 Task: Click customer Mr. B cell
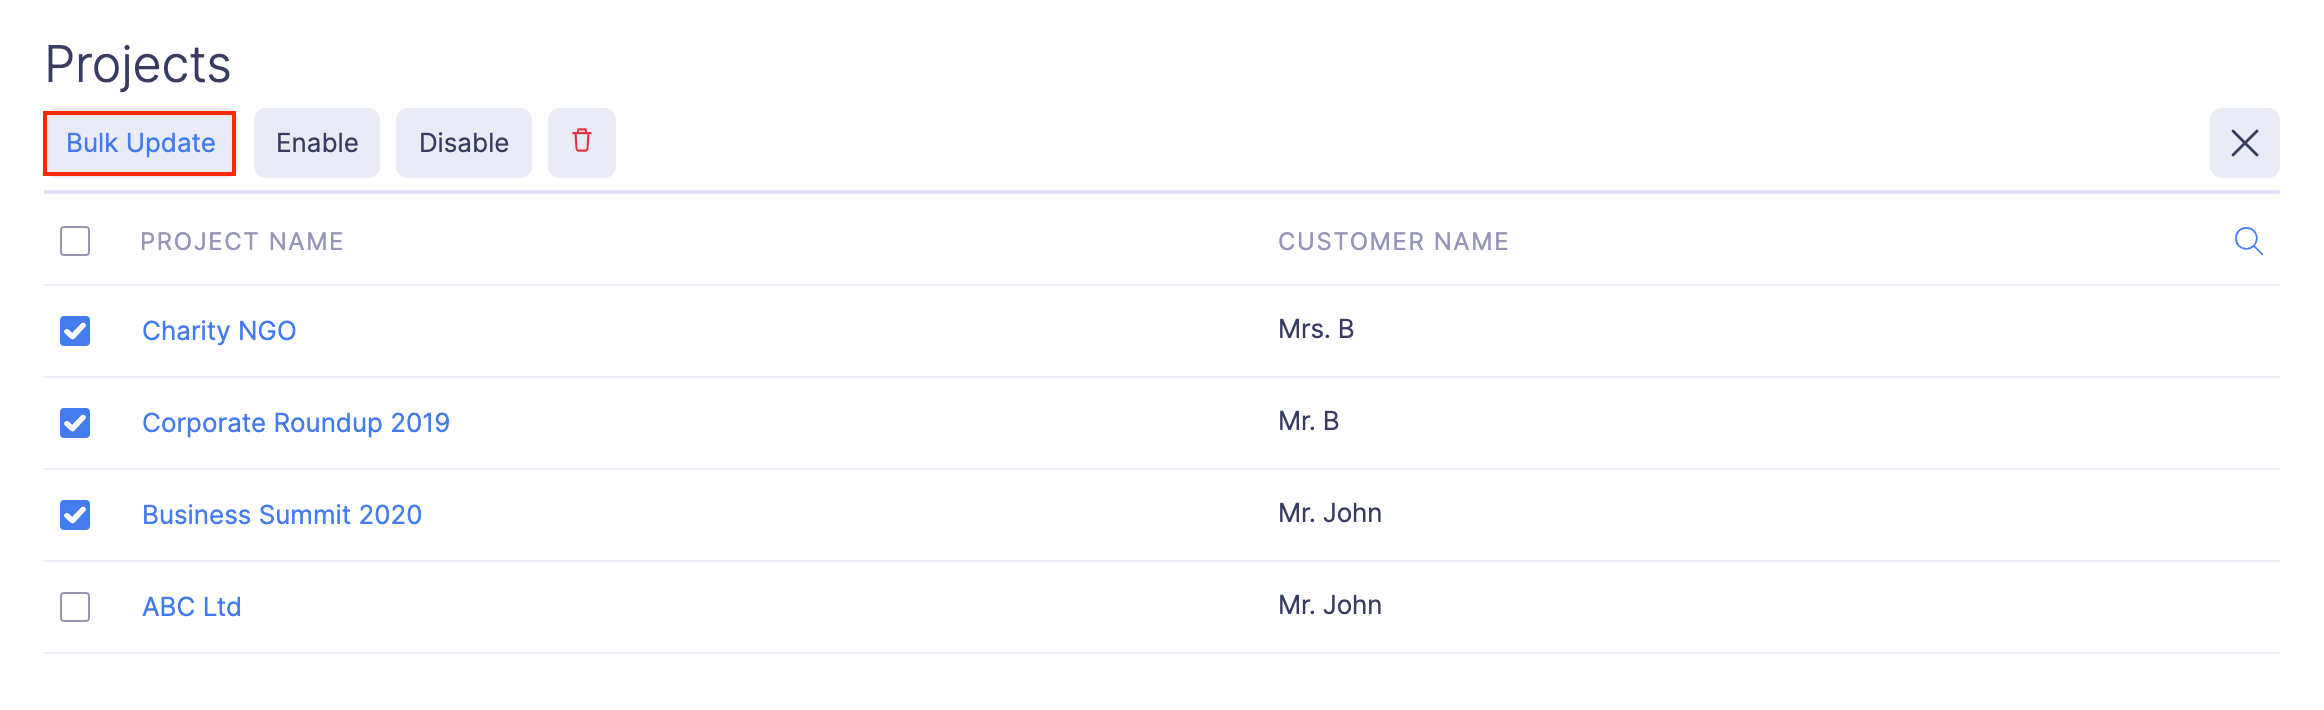point(1308,421)
